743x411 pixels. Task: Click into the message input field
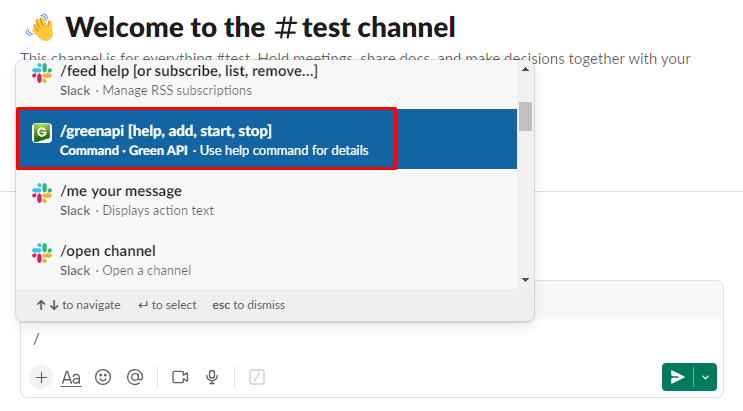tap(370, 339)
